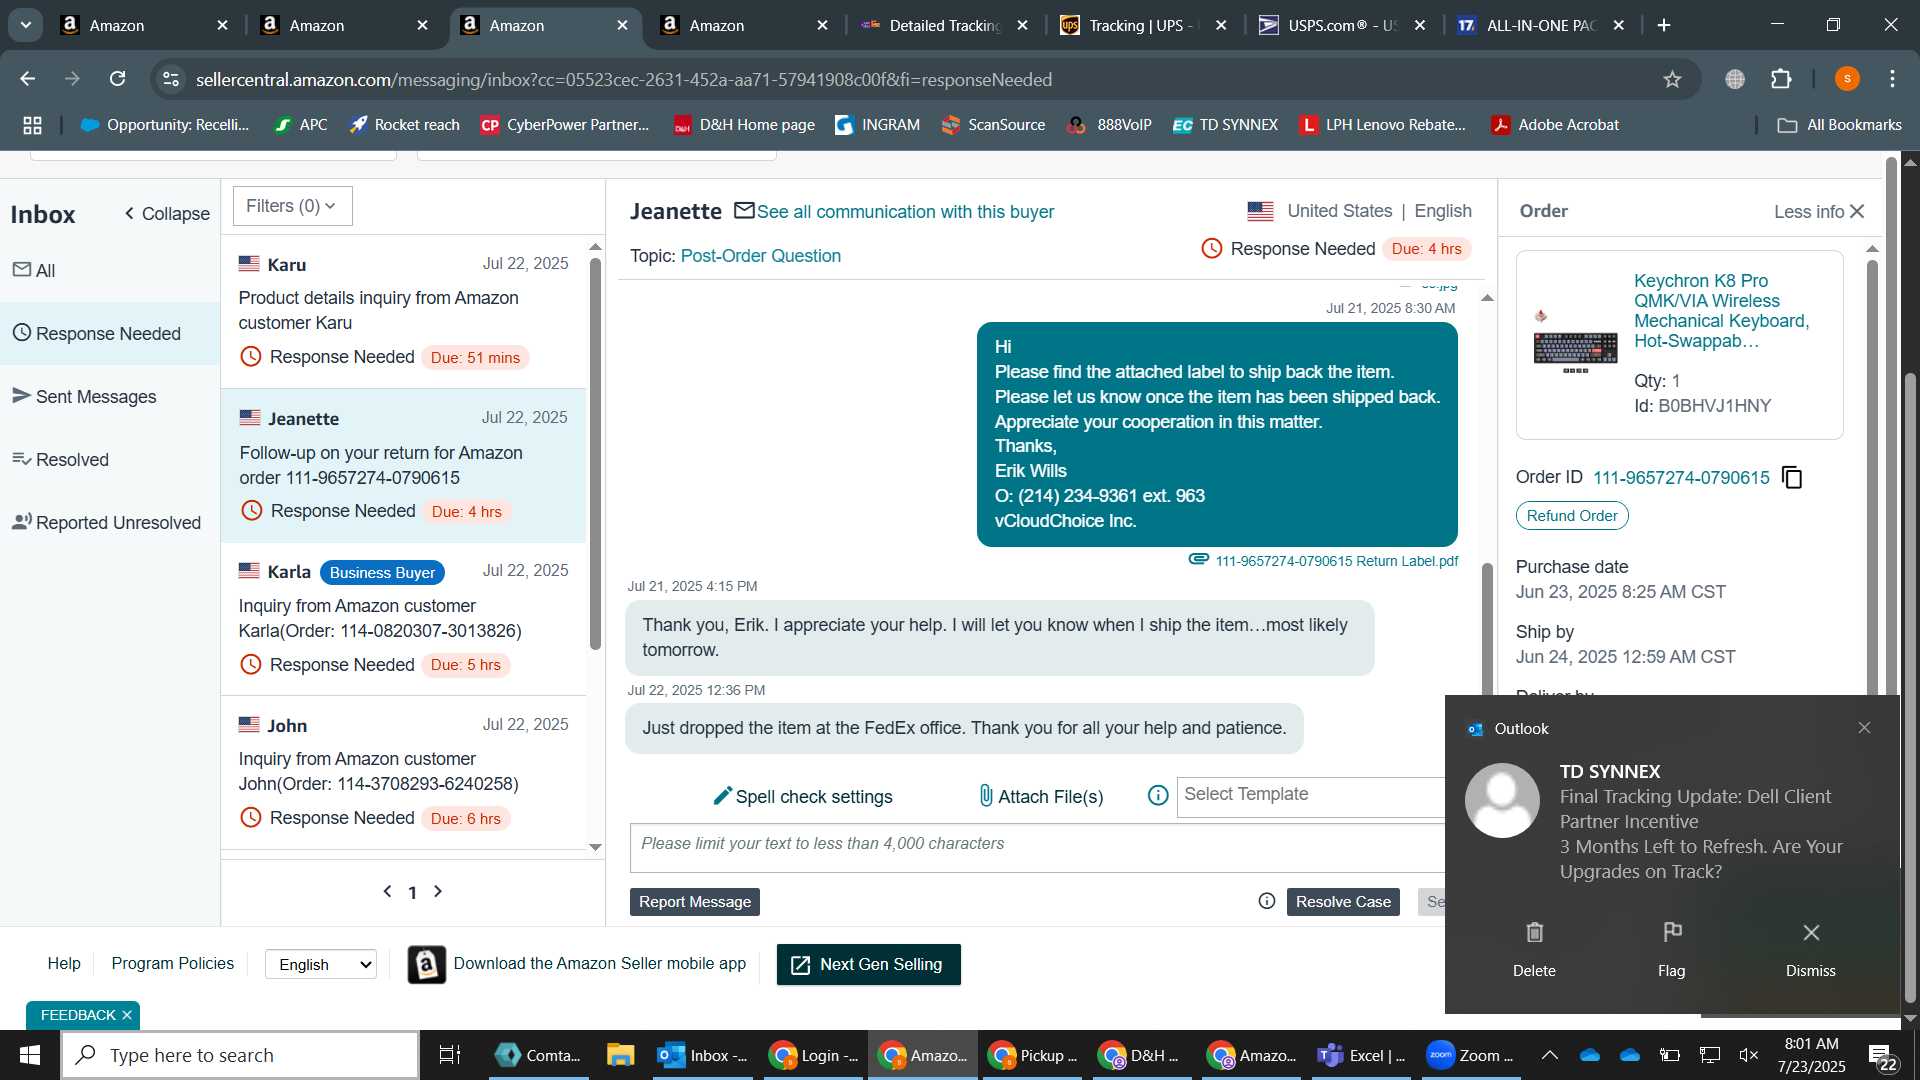Open Reported Unresolved folder

pyautogui.click(x=110, y=522)
